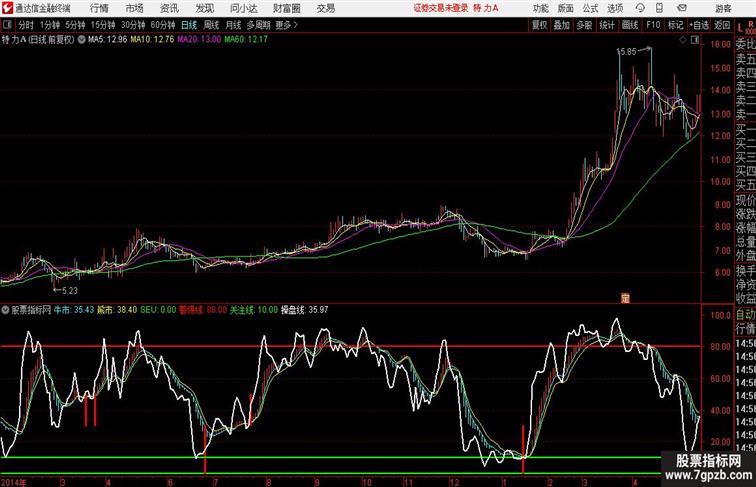Viewport: 756px width, 487px height.
Task: Open the 市场 menu
Action: (135, 8)
